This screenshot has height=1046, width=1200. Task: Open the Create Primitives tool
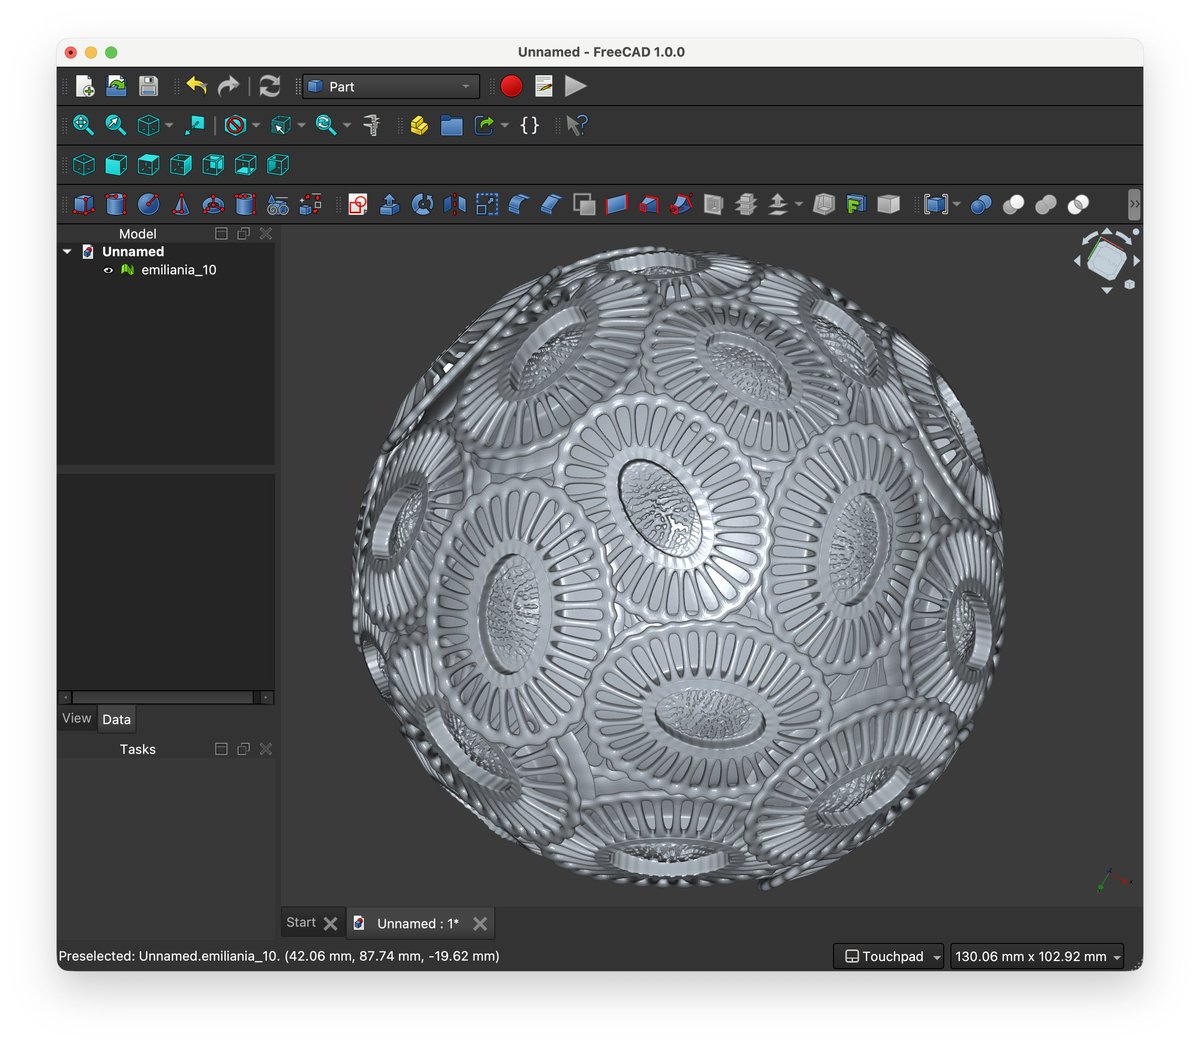click(x=278, y=204)
